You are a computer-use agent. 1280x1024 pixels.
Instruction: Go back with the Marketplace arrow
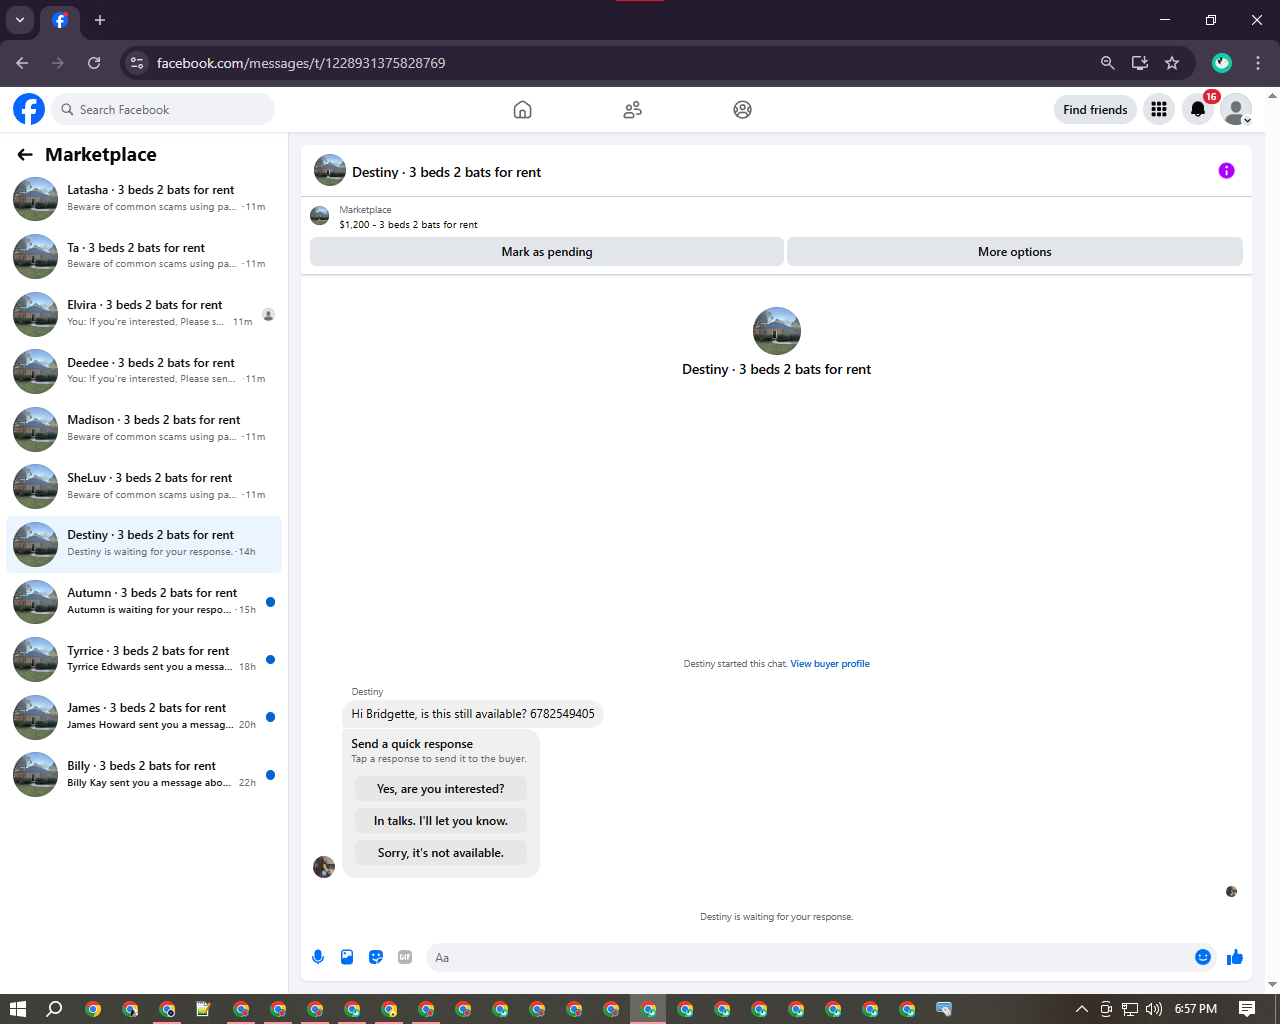[25, 154]
